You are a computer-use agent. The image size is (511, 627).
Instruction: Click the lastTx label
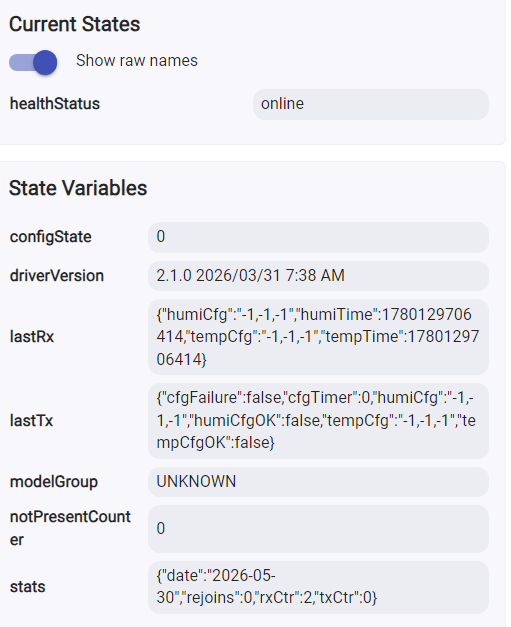31,421
